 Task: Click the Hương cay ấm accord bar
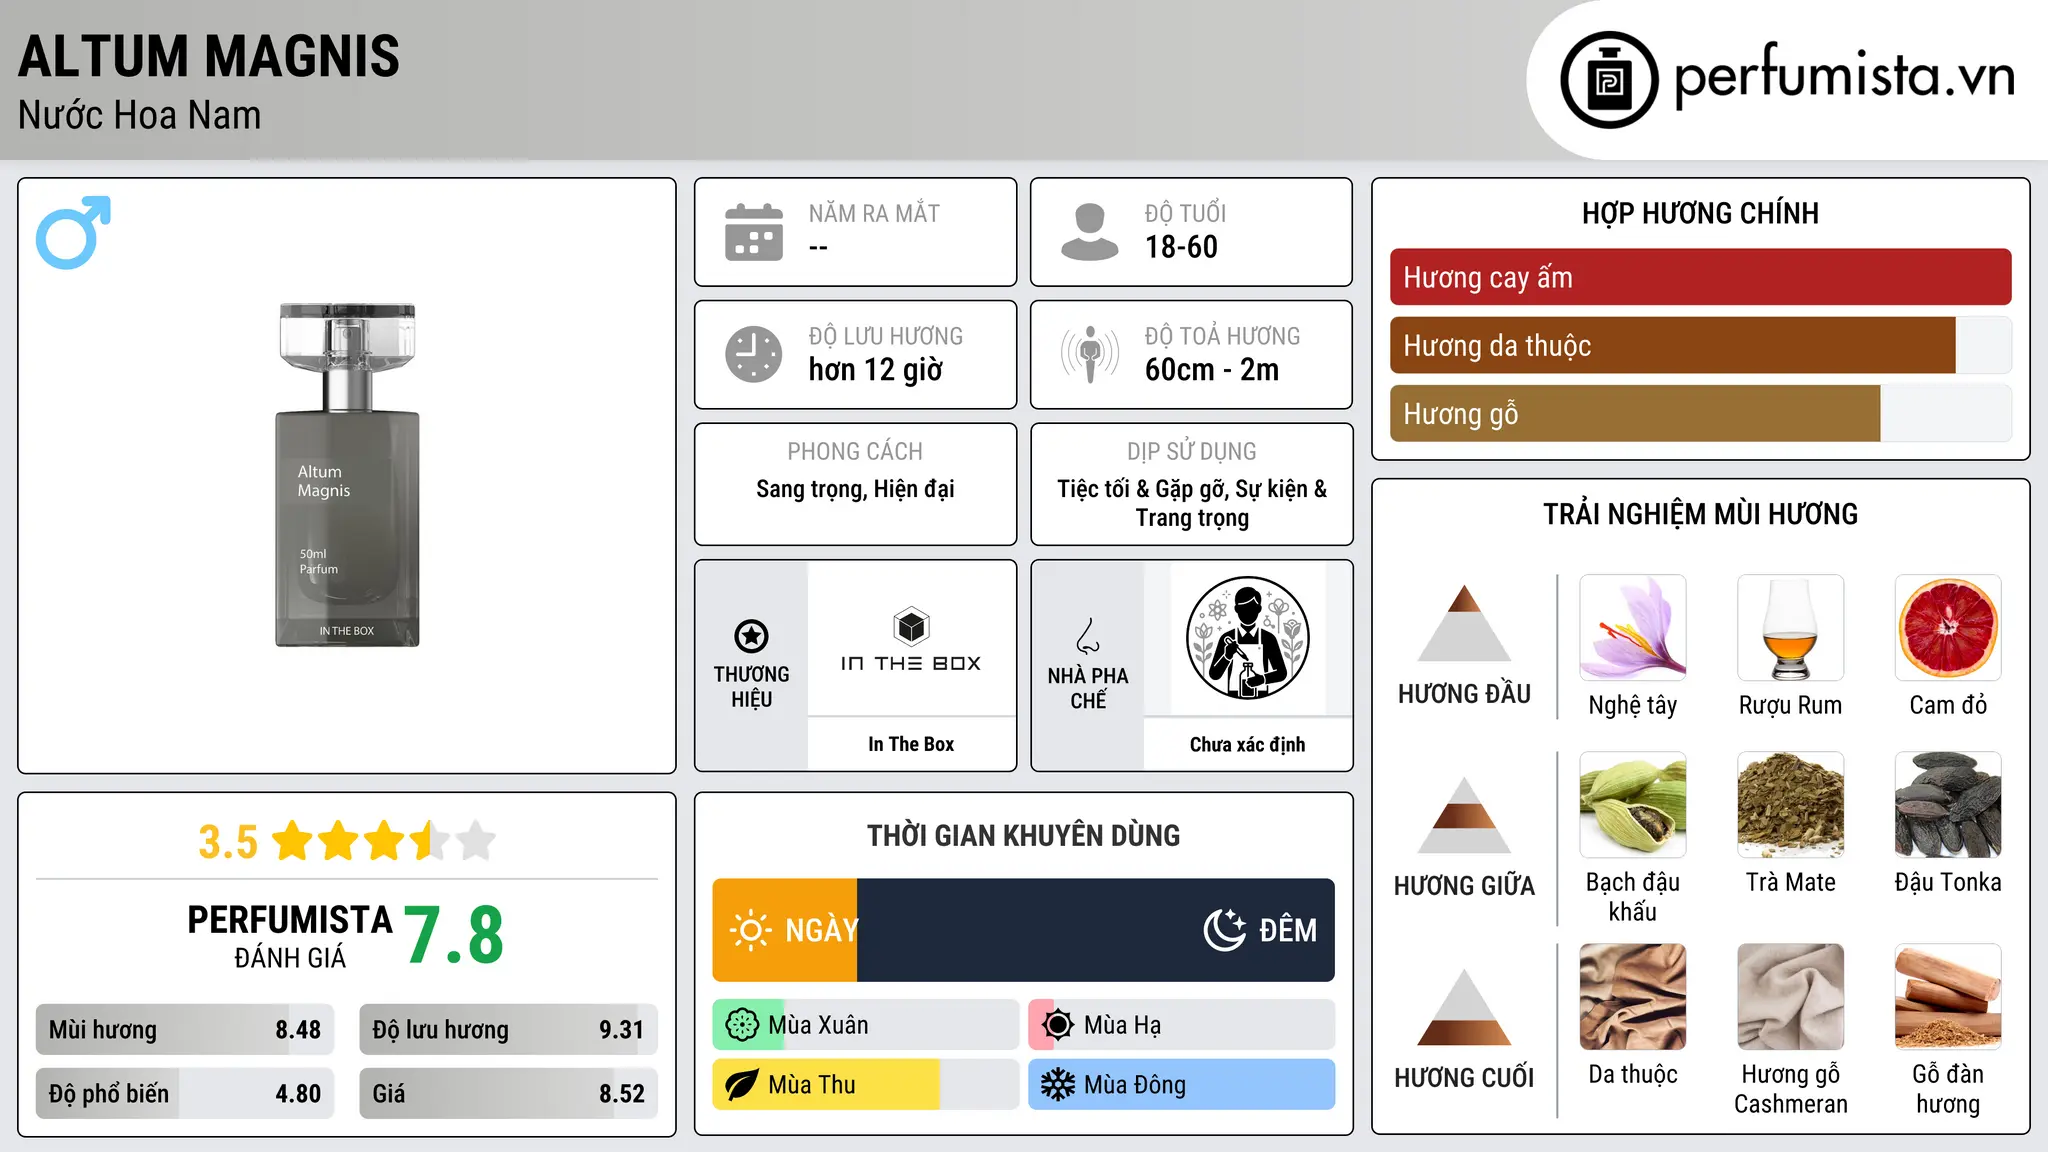[x=1700, y=277]
